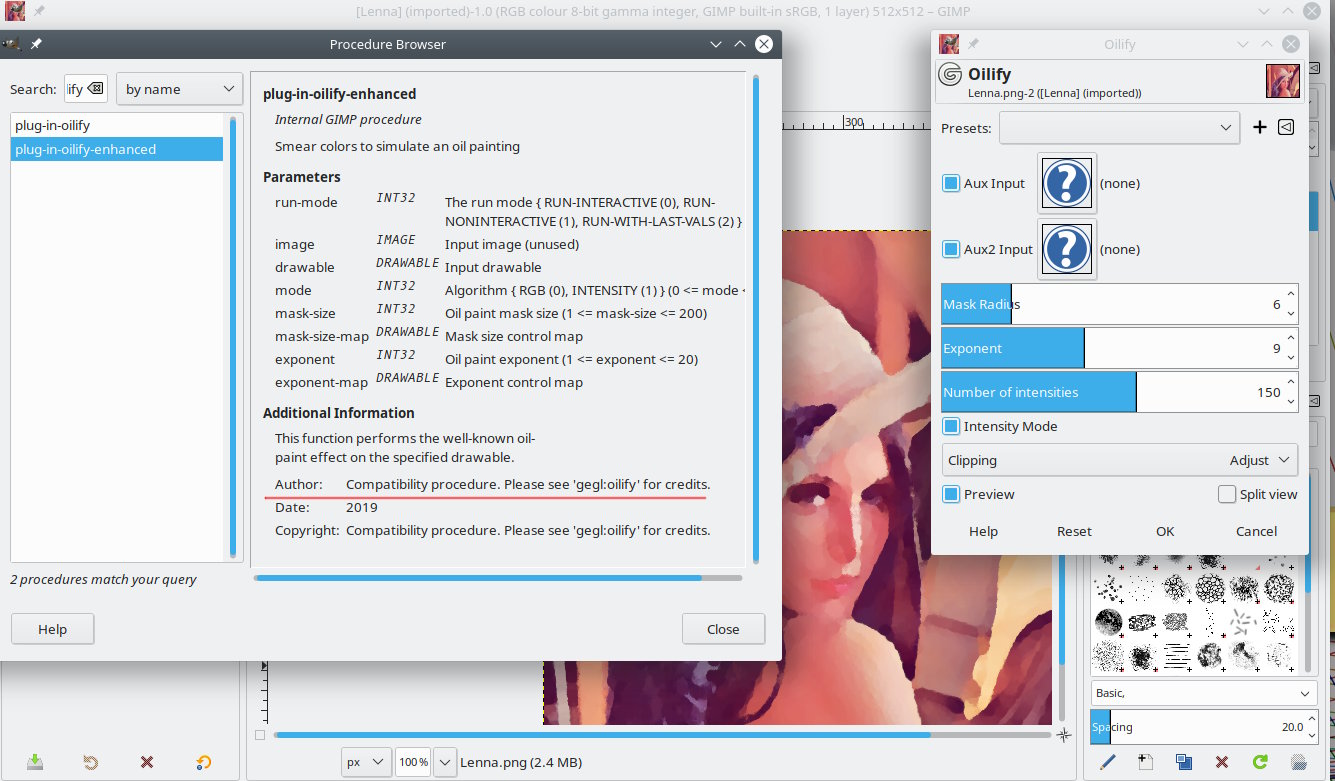The image size is (1335, 781).
Task: Click the navigate image icon at canvas corner
Action: 1064,735
